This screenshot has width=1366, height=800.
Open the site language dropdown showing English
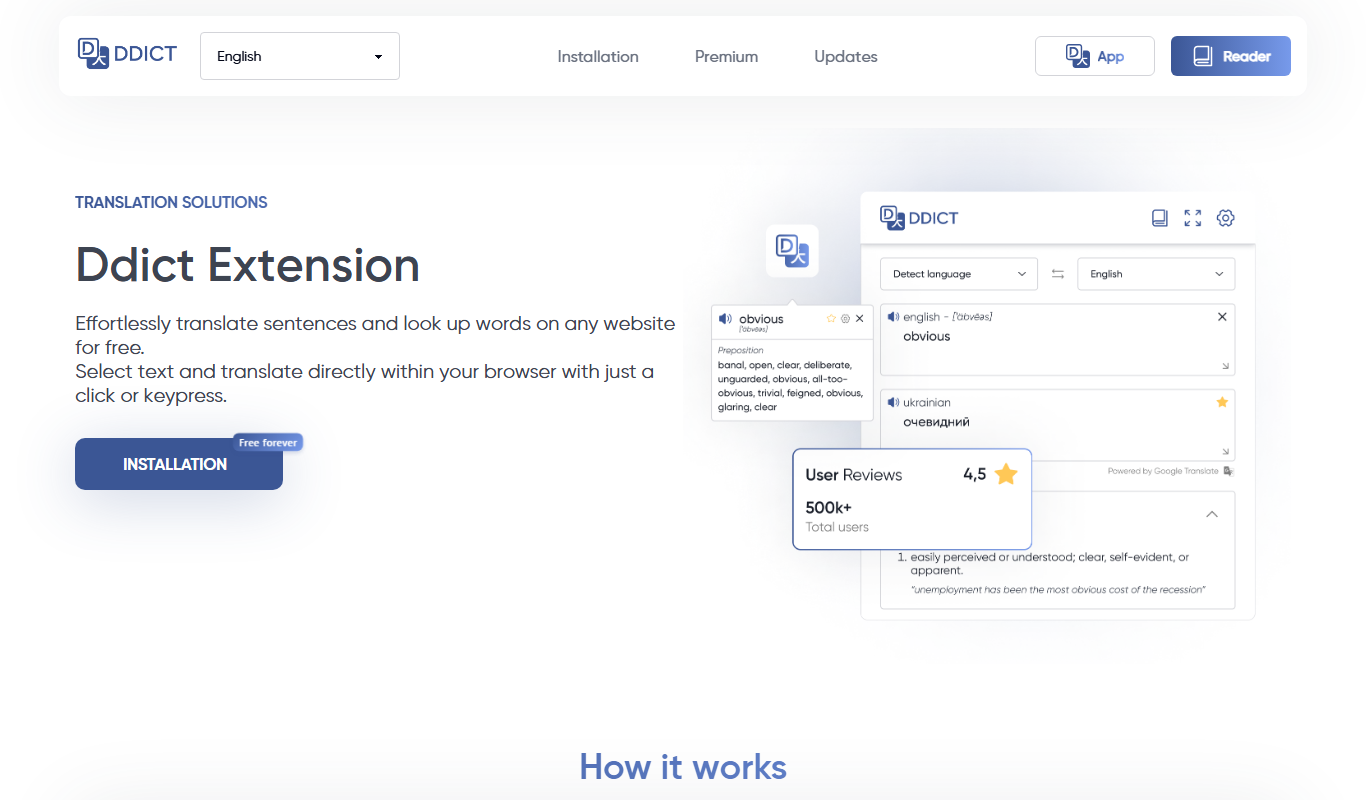300,56
